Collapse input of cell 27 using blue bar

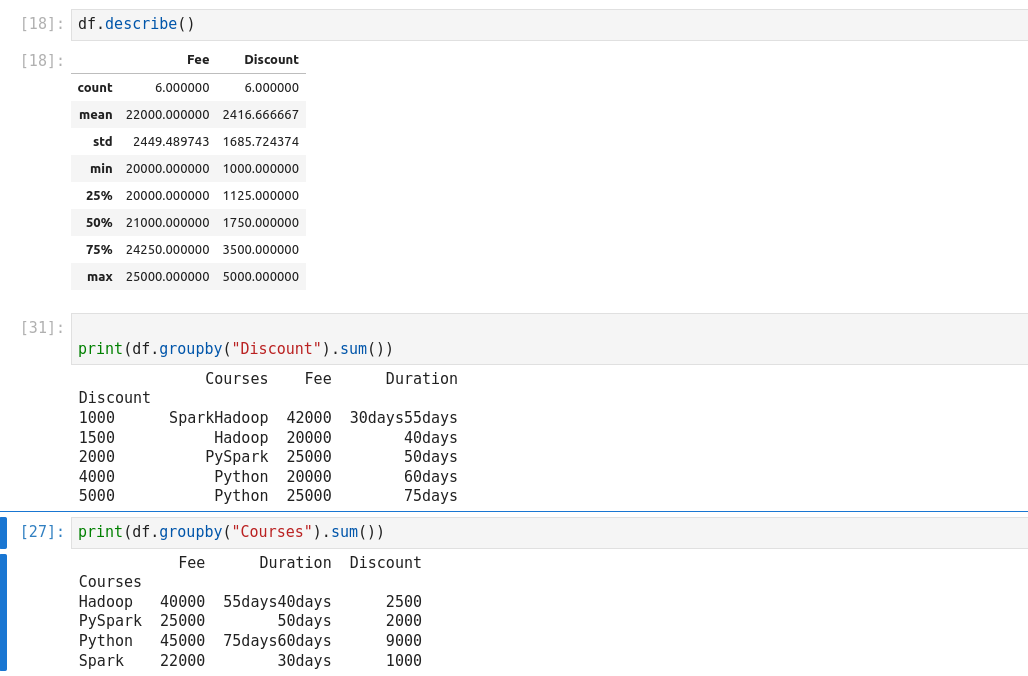pyautogui.click(x=3, y=532)
